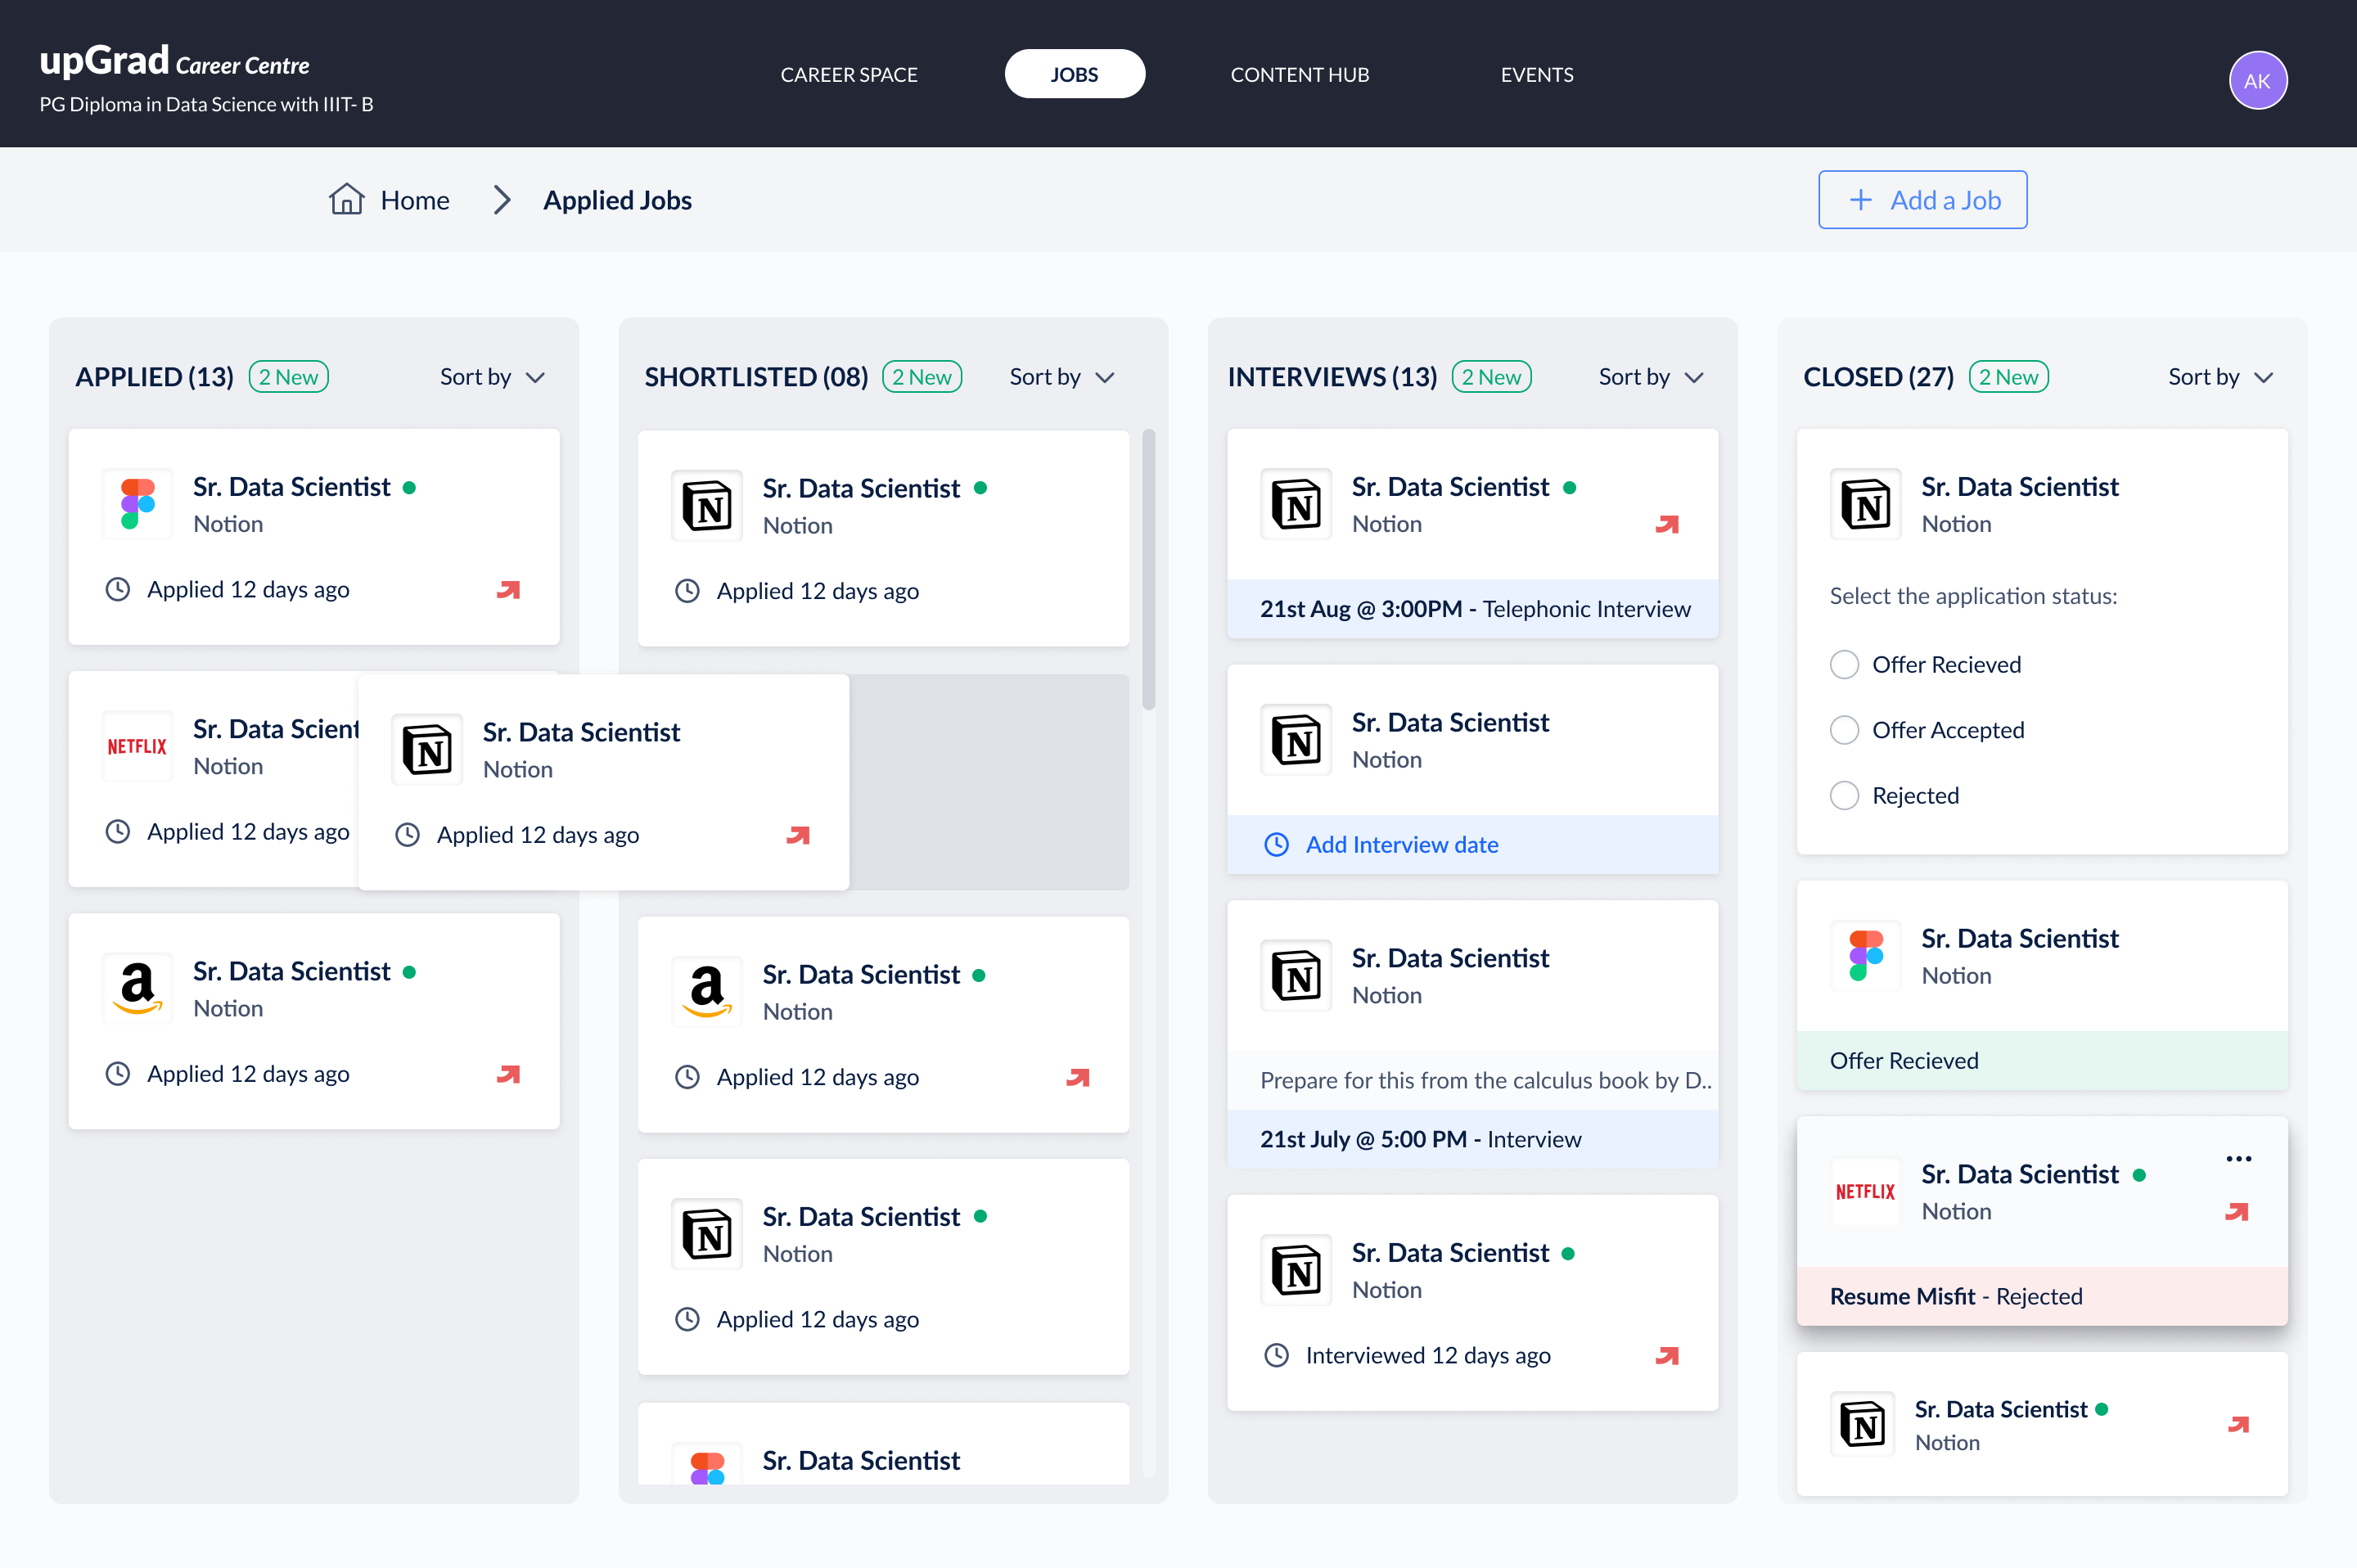Select the Jobs tab
2357x1568 pixels.
1074,74
